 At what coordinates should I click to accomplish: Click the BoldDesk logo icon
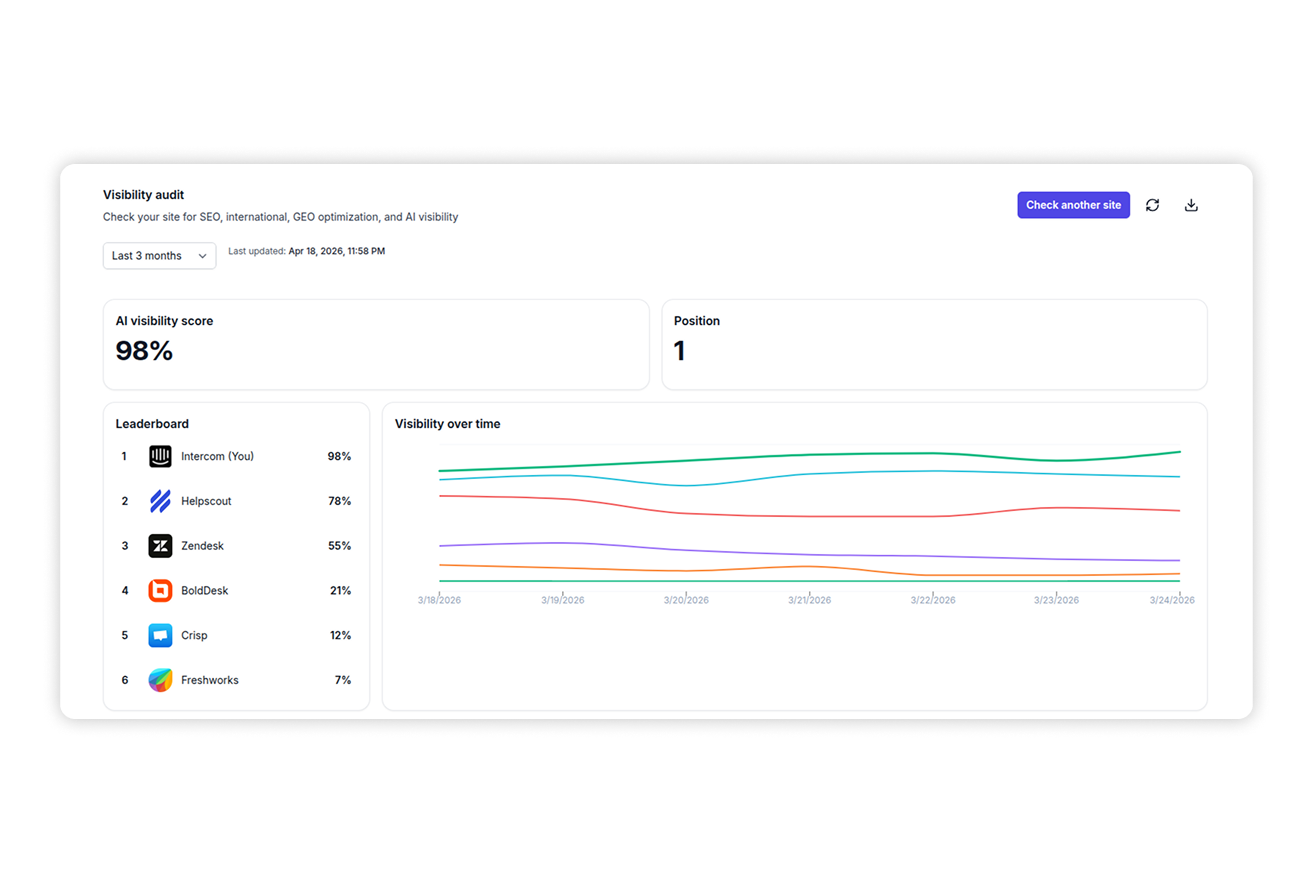(160, 590)
